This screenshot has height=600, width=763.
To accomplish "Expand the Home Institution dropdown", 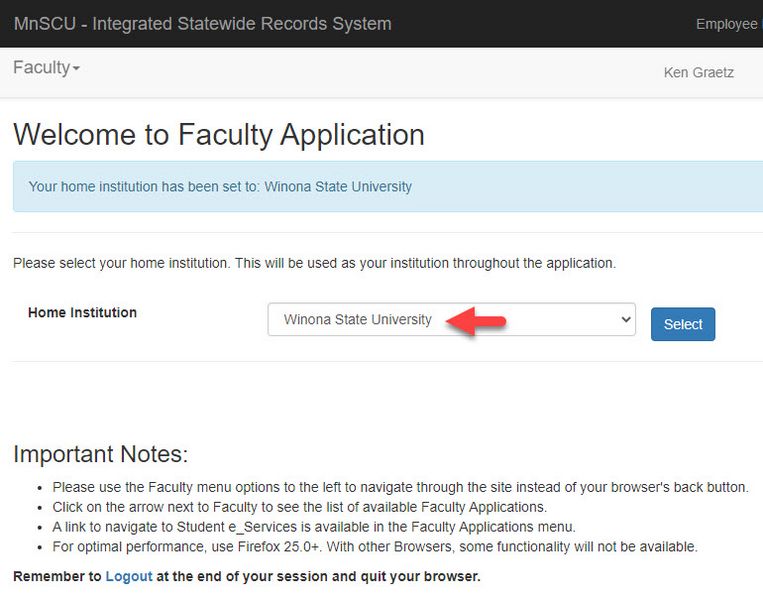I will click(x=450, y=320).
